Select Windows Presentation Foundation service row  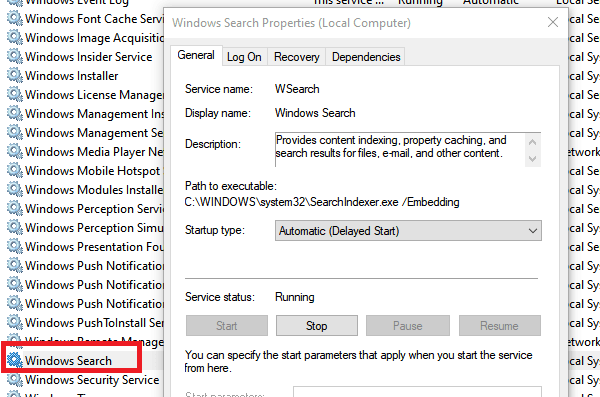click(x=94, y=247)
